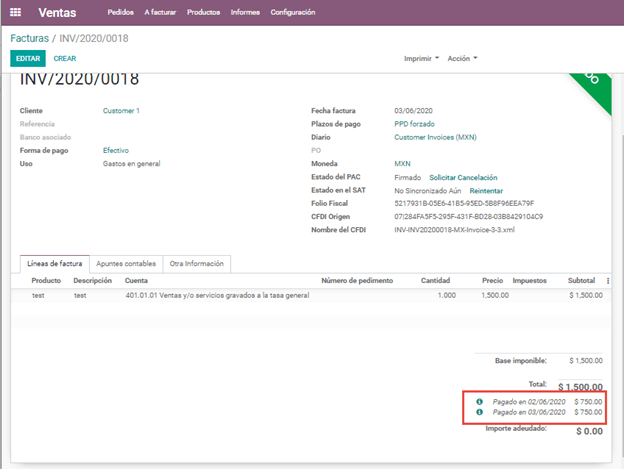Click the CREAR button
624x469 pixels.
[65, 59]
